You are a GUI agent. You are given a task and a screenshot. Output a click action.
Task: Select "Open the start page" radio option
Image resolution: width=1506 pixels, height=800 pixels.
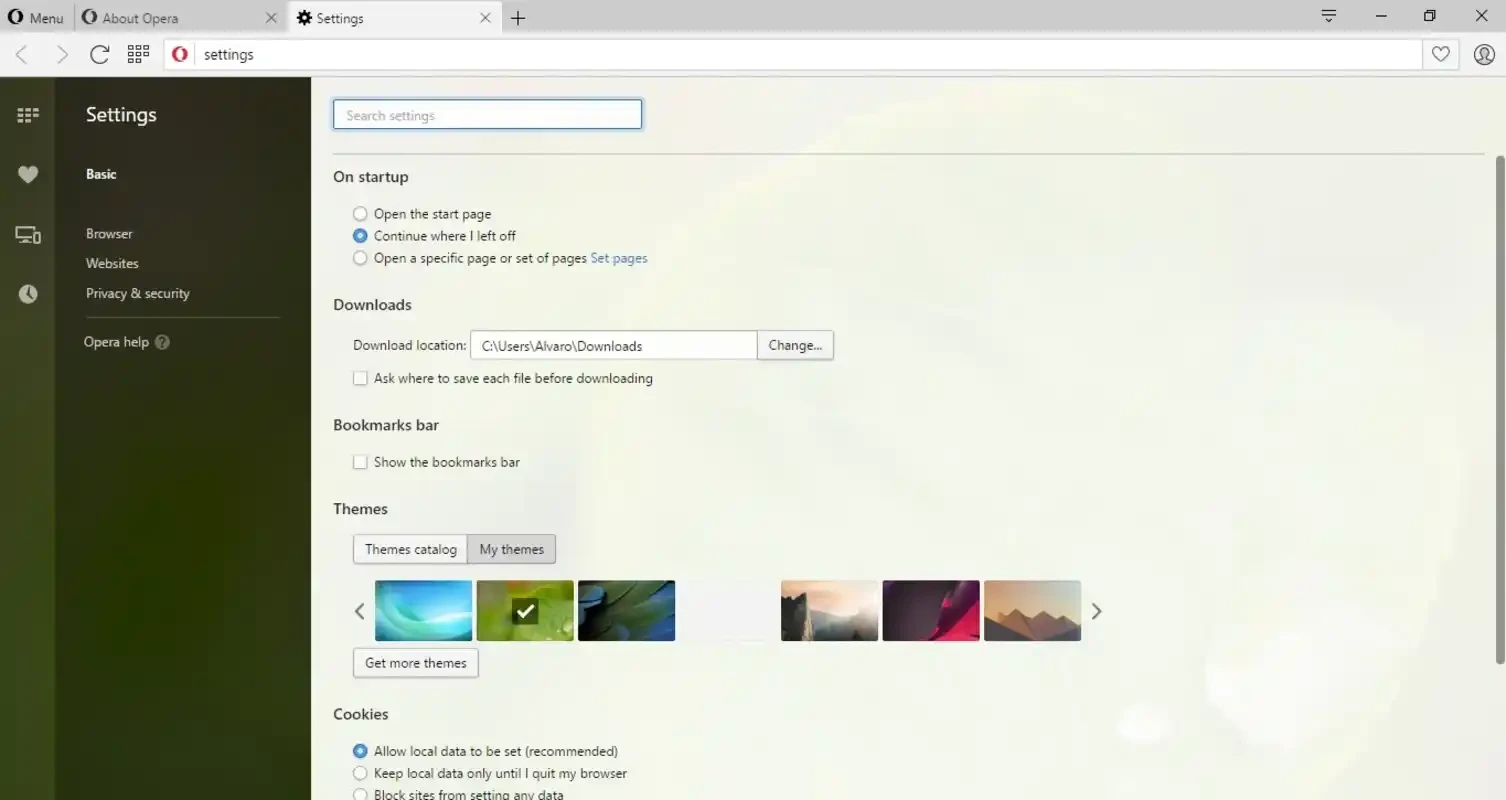tap(360, 214)
